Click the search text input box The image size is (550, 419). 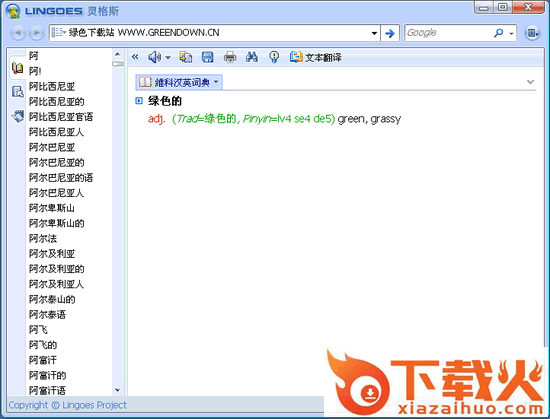point(219,33)
